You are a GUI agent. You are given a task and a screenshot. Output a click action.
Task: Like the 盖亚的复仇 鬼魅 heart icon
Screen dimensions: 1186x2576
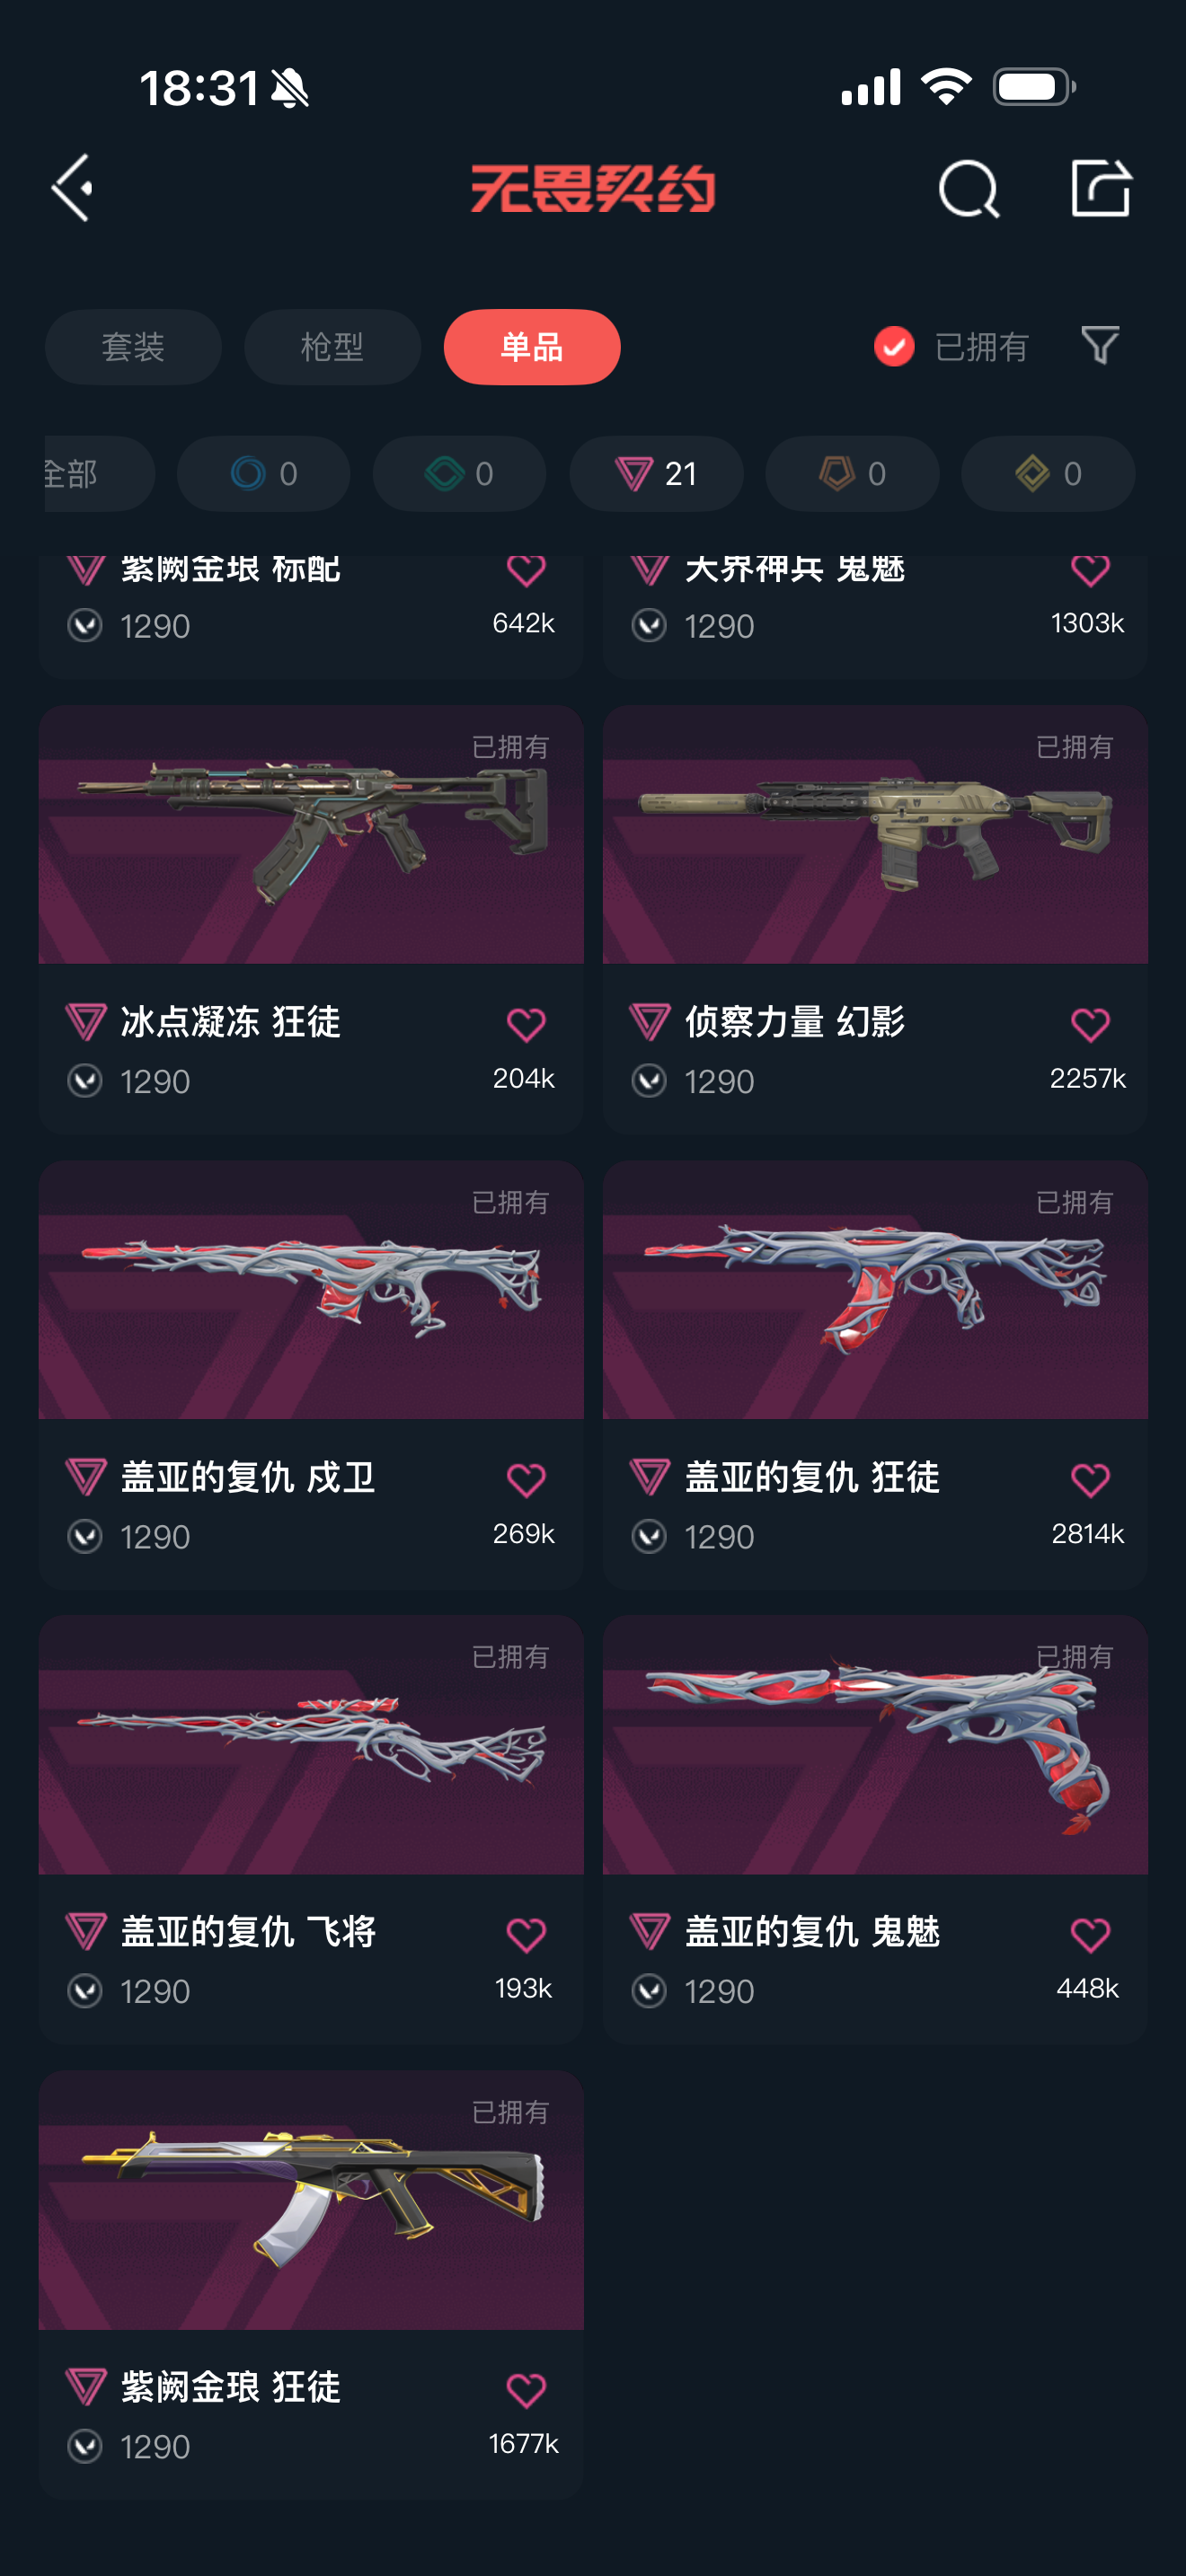tap(1089, 1934)
